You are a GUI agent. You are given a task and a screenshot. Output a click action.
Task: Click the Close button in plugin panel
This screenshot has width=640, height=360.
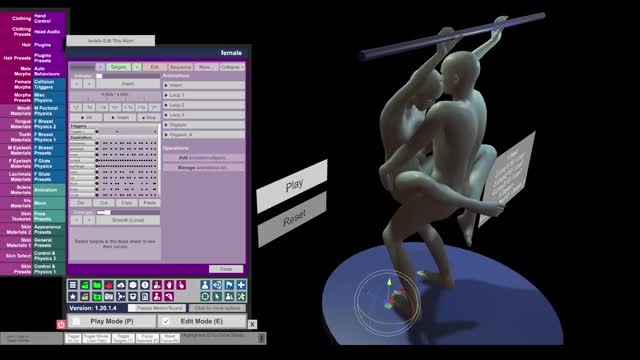pos(226,269)
